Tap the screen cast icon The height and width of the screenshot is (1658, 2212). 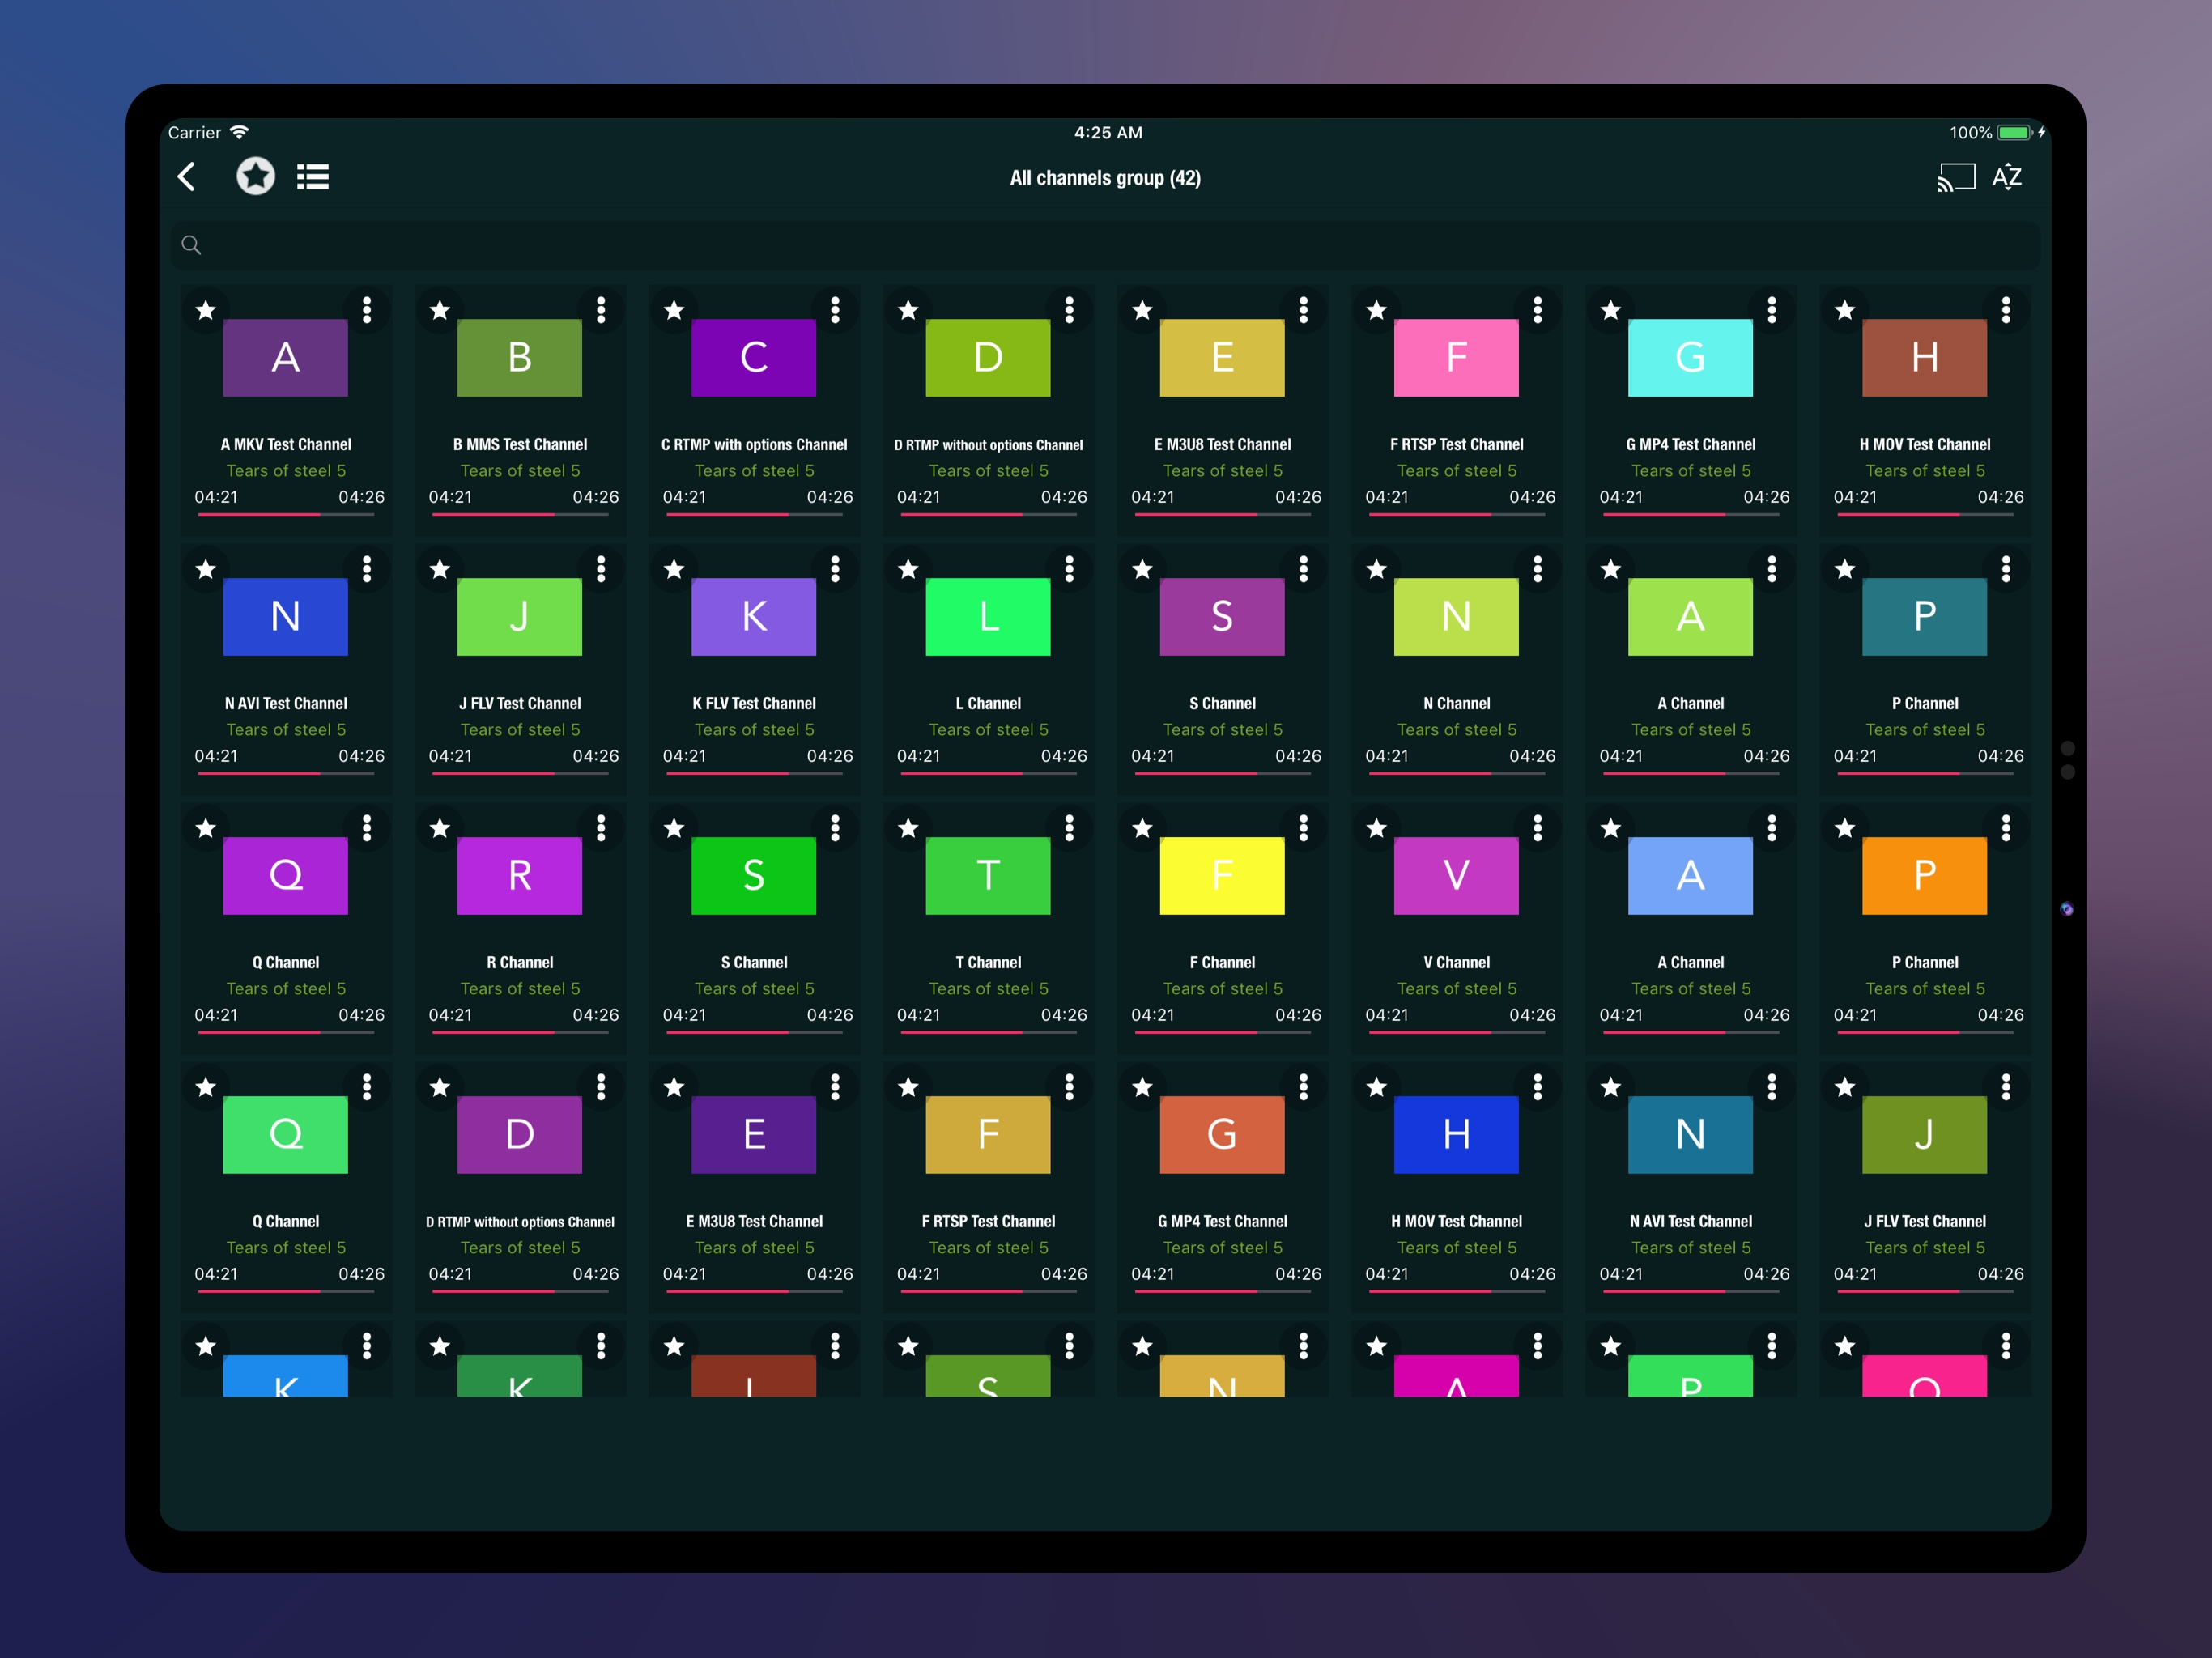(1955, 177)
